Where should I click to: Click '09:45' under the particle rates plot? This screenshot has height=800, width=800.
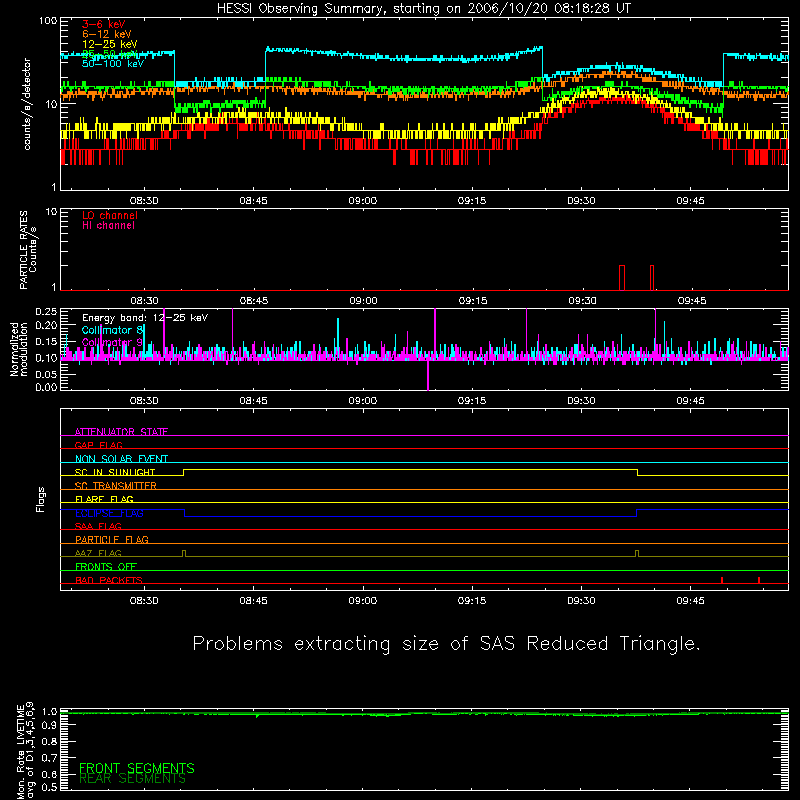pos(691,301)
